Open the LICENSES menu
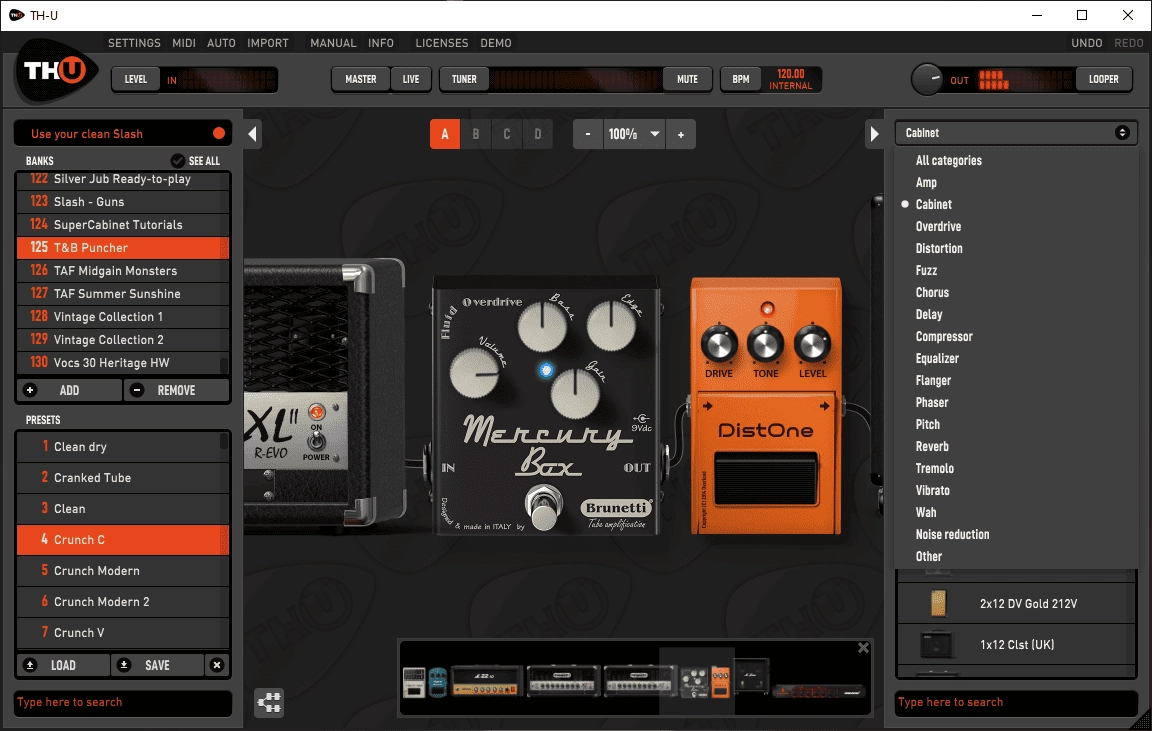Image resolution: width=1152 pixels, height=731 pixels. pos(442,43)
